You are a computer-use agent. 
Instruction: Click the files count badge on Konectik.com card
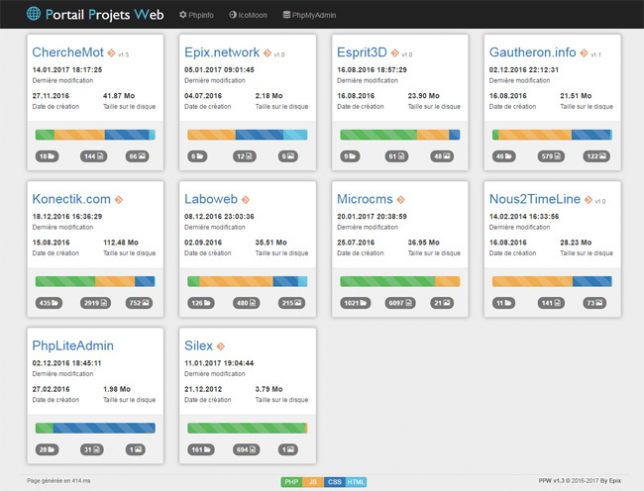point(95,303)
